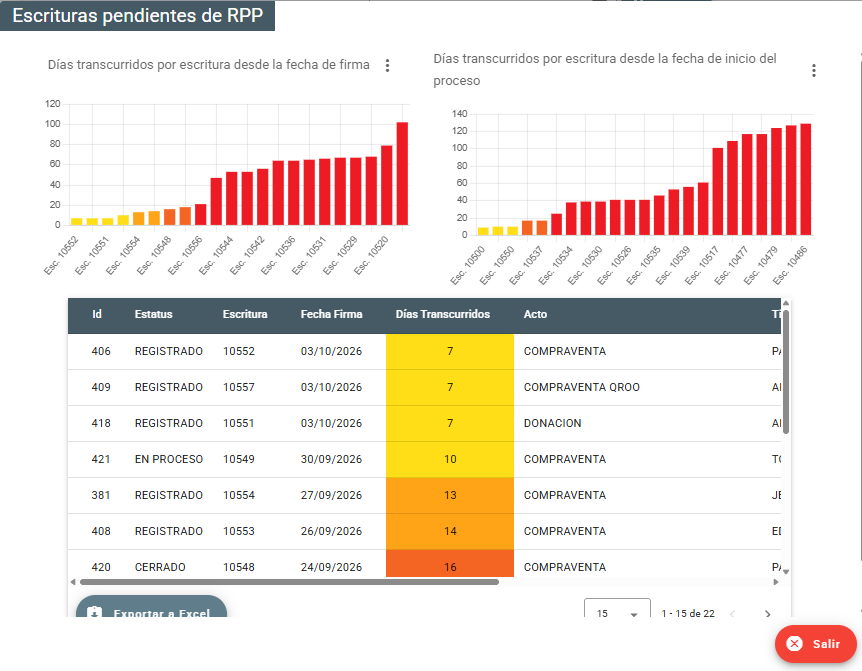Select the fecha firma cell 30/09/2026
Screen dimensions: 862x671
[x=331, y=459]
